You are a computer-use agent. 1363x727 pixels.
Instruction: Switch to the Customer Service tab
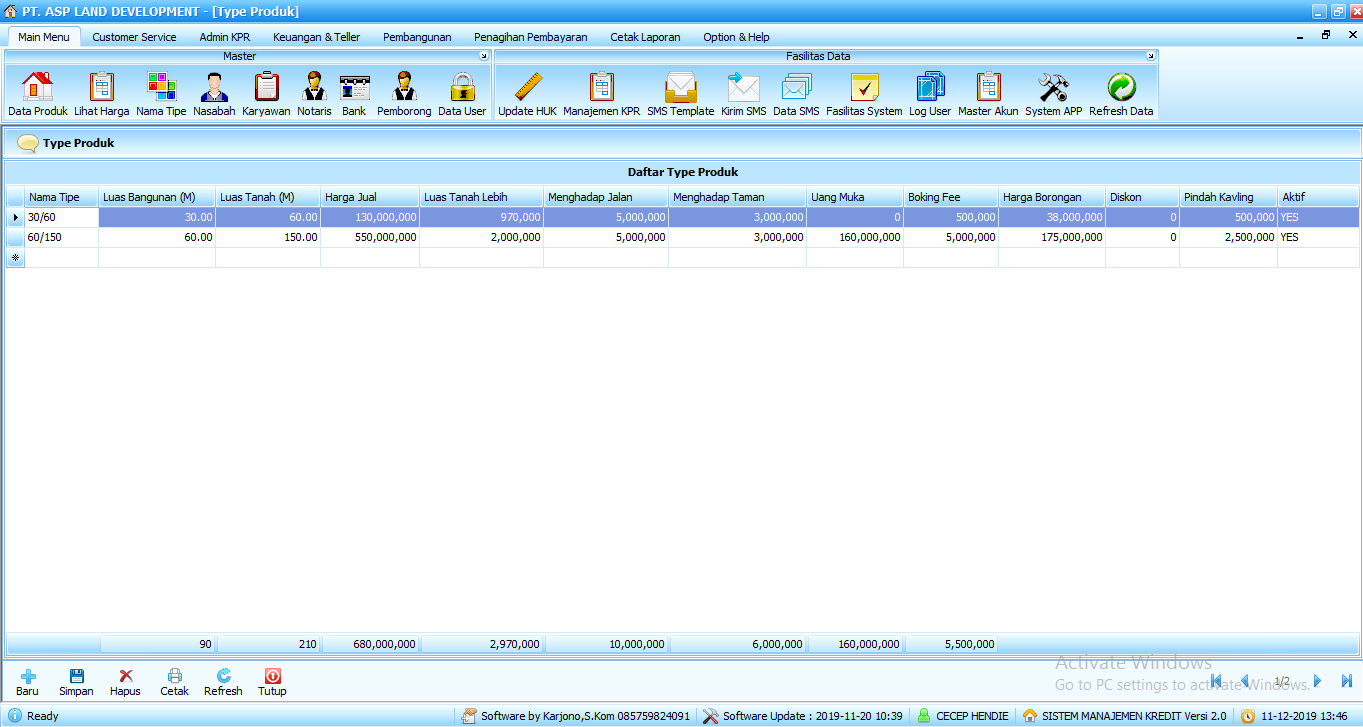134,37
